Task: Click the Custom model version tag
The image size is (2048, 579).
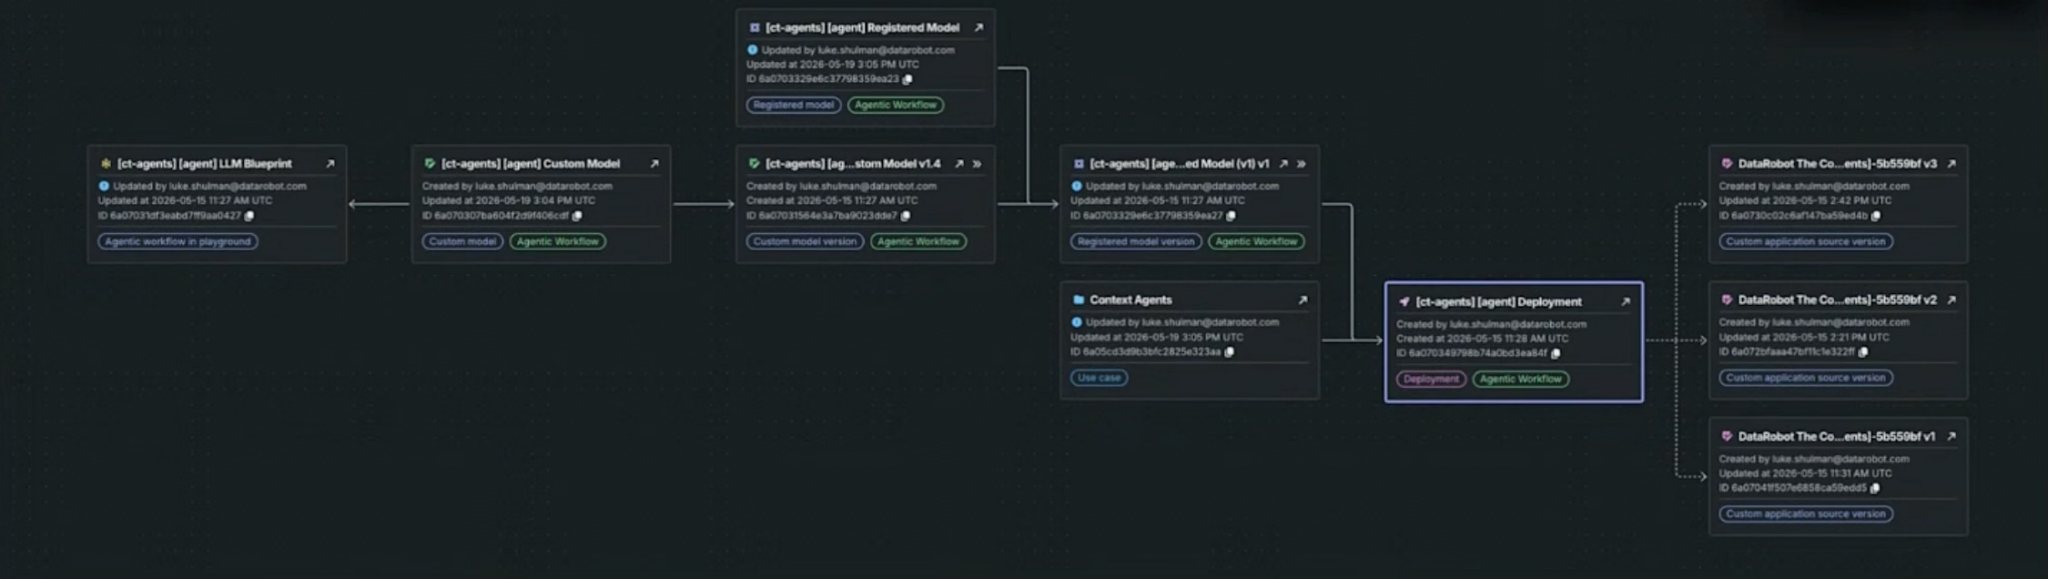Action: pyautogui.click(x=805, y=241)
